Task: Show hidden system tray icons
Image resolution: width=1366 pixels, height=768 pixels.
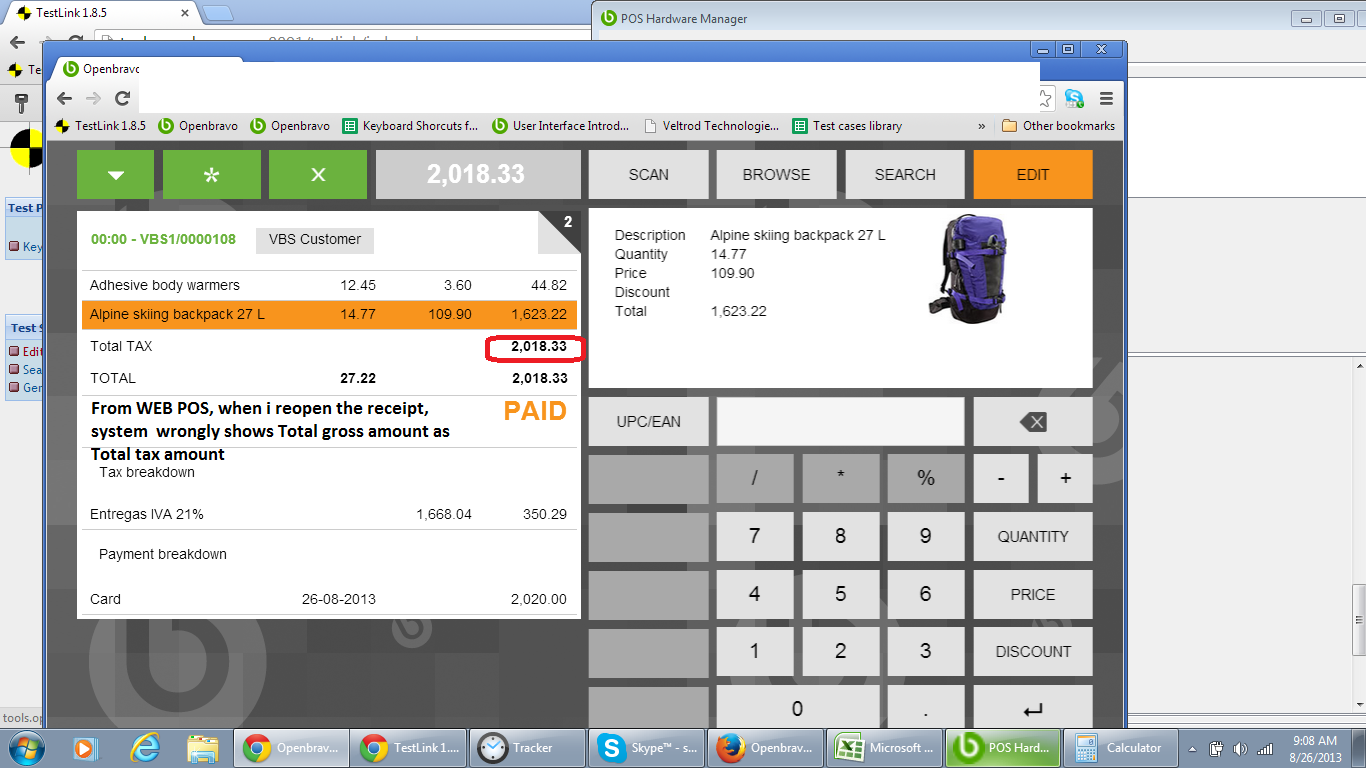Action: 1194,748
